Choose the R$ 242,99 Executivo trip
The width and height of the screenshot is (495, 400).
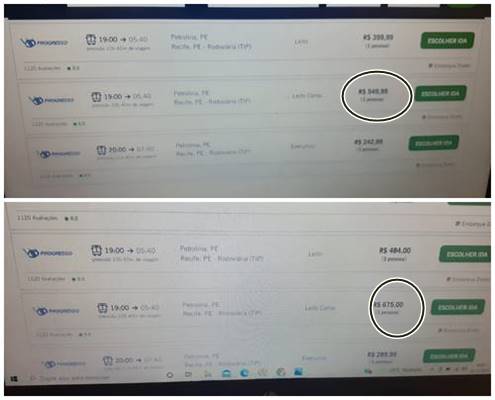434,143
